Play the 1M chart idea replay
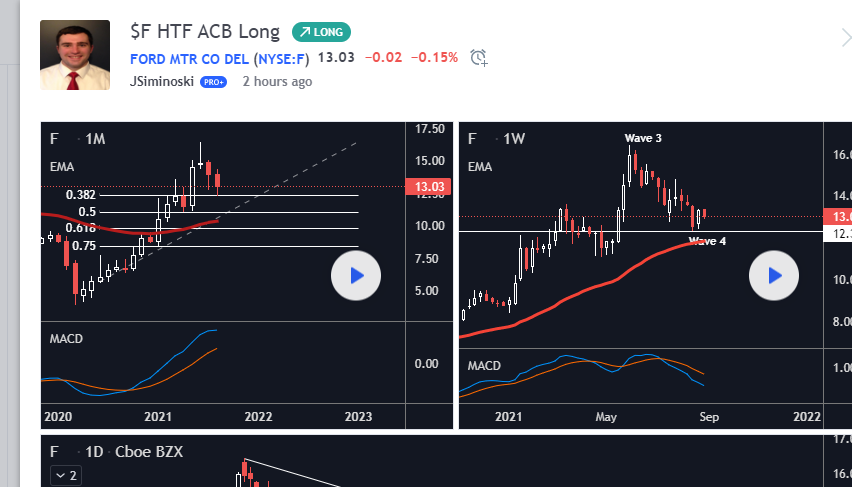This screenshot has height=487, width=852. [355, 275]
